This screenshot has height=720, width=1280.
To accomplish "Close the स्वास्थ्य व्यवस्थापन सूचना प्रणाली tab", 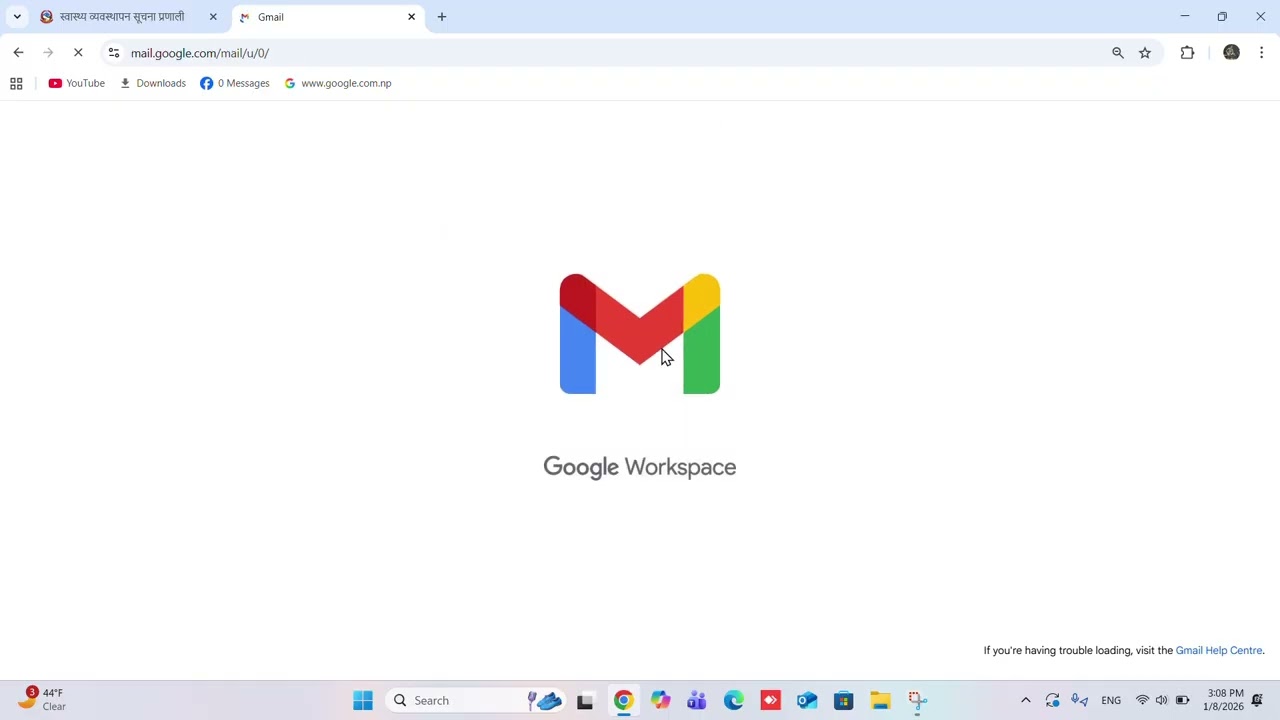I will 213,17.
